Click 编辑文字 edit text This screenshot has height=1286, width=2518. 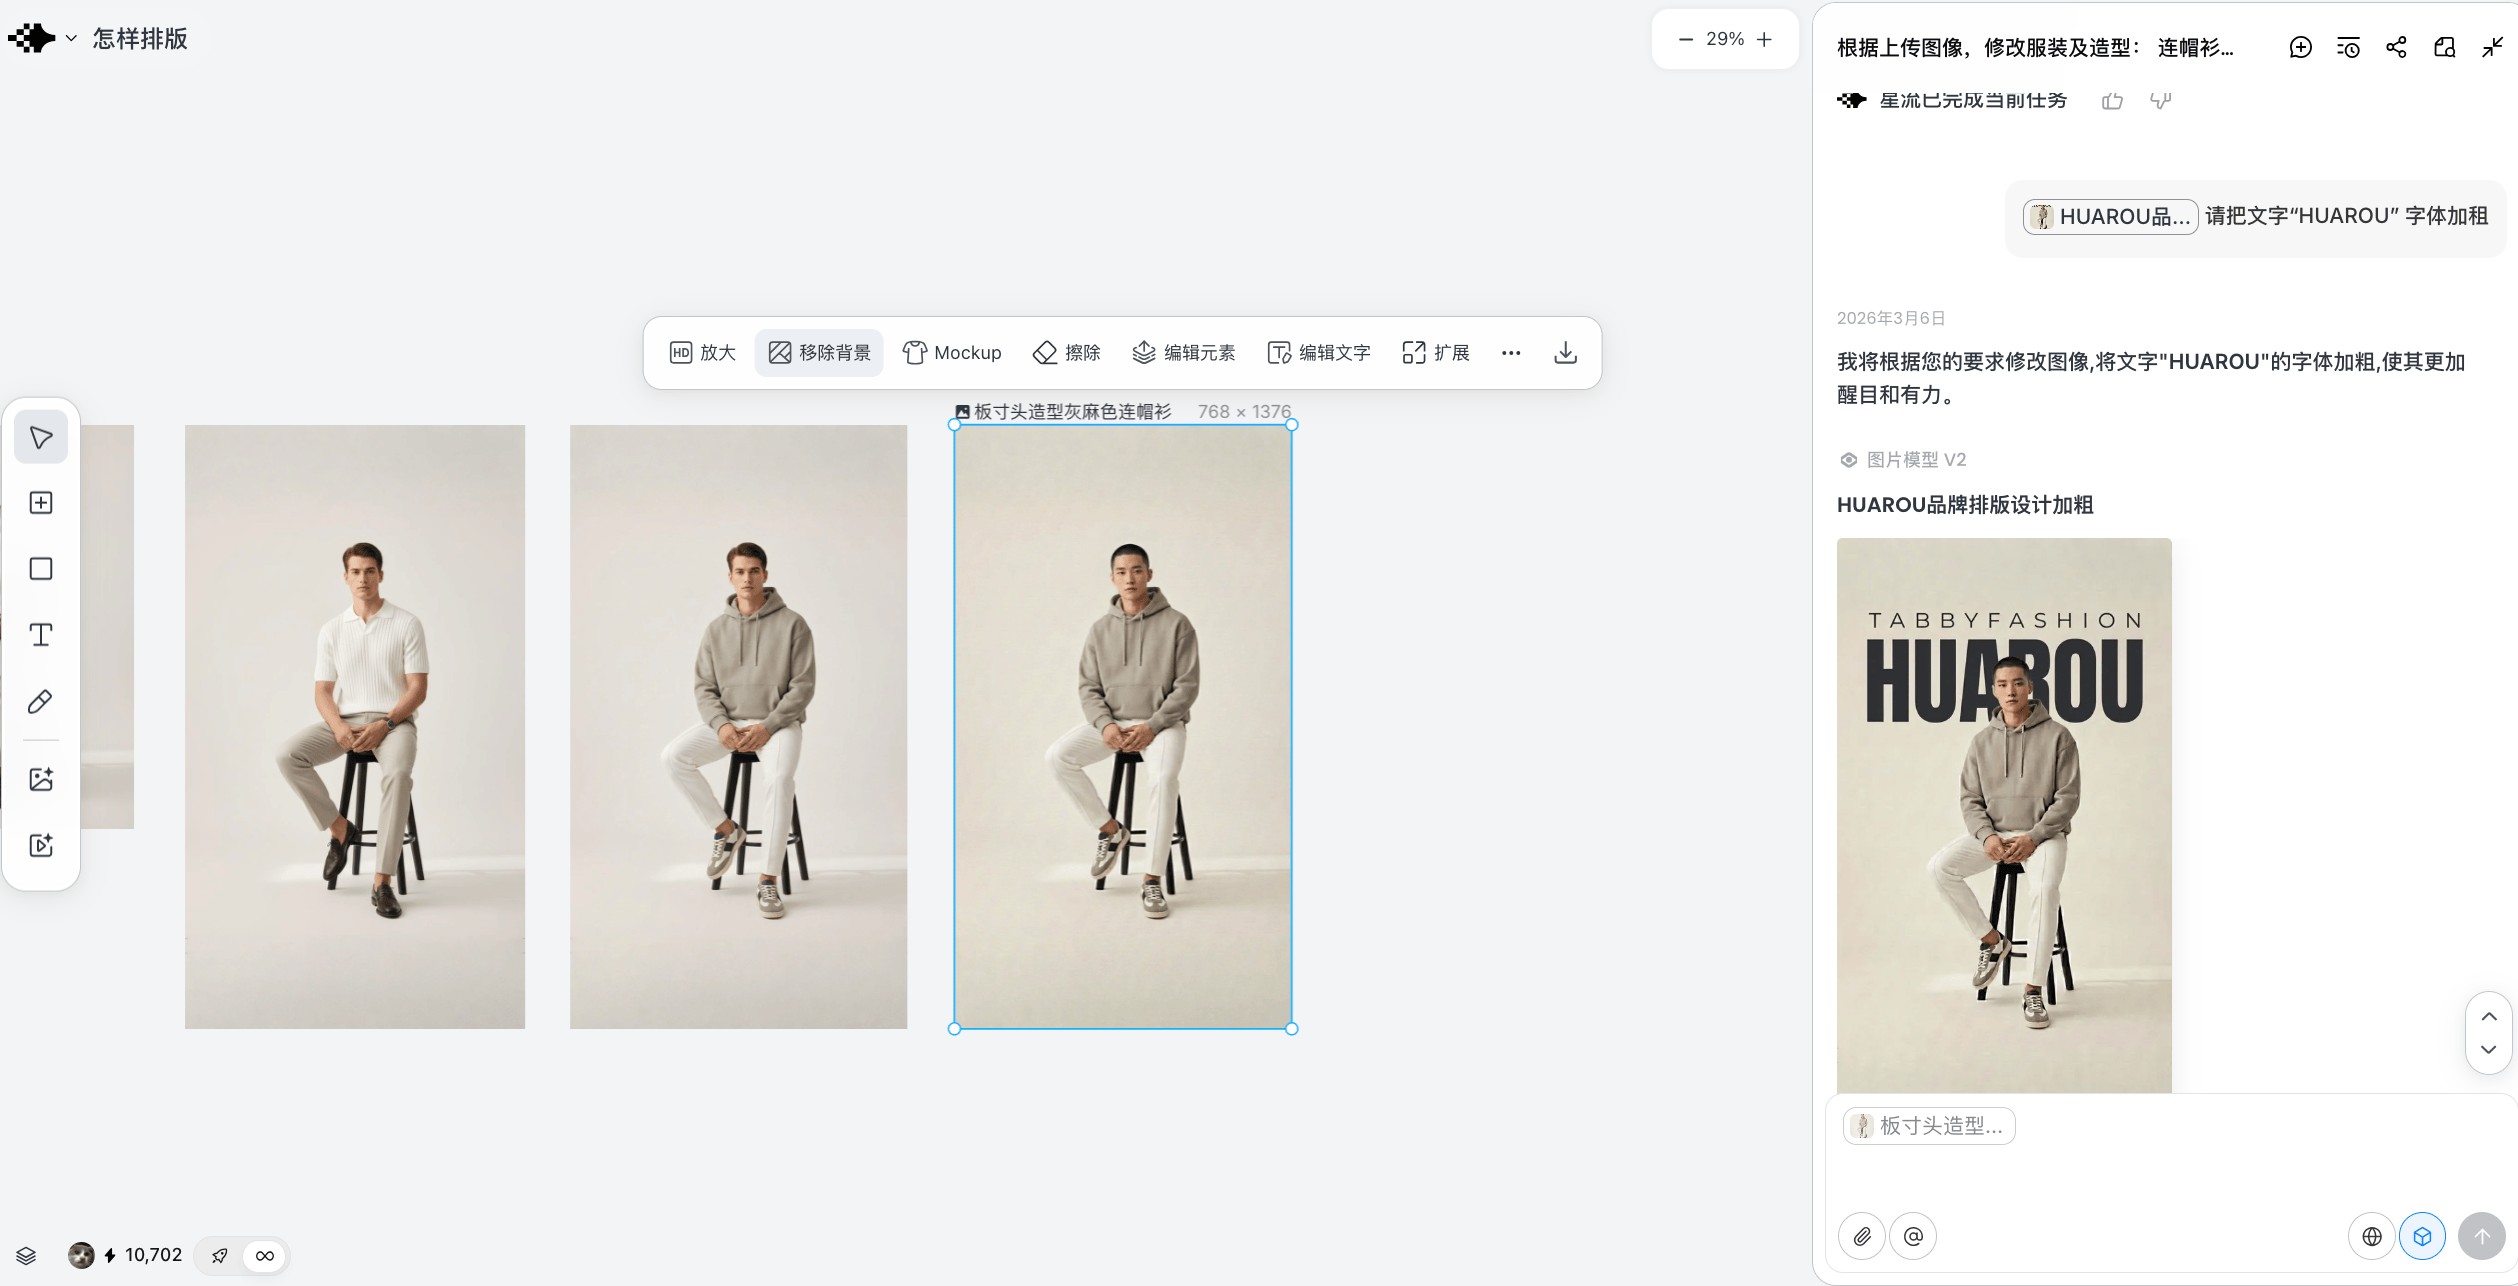click(1319, 353)
